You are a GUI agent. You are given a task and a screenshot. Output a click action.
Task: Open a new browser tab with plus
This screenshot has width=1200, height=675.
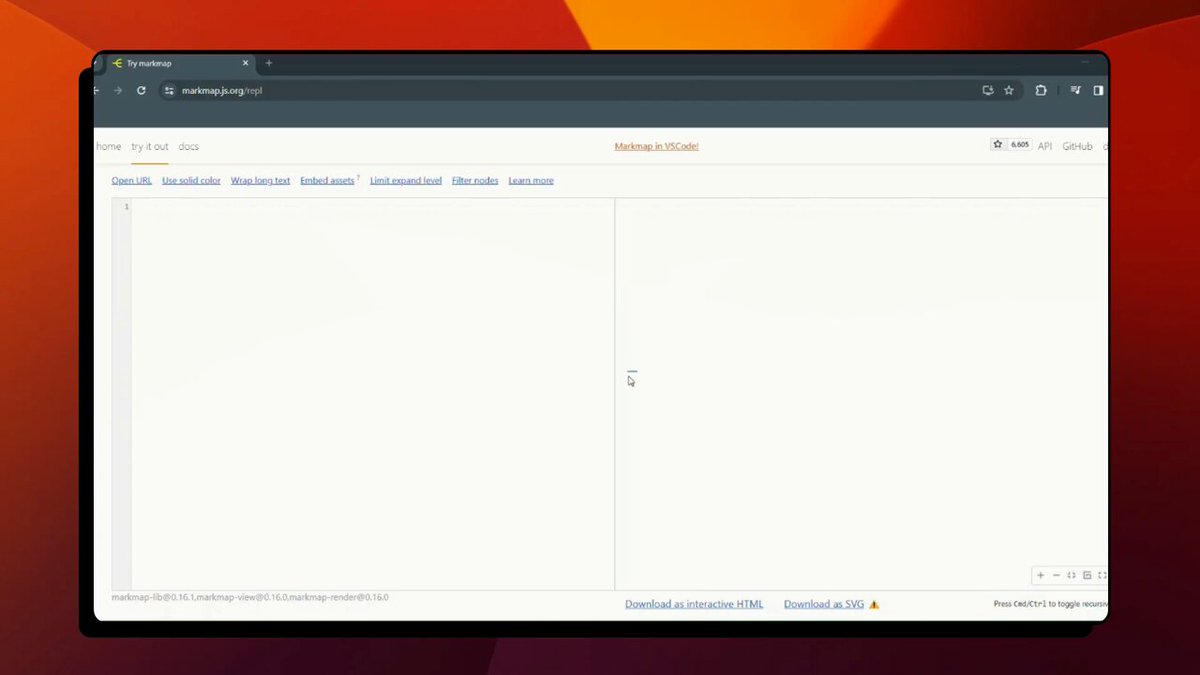[268, 63]
